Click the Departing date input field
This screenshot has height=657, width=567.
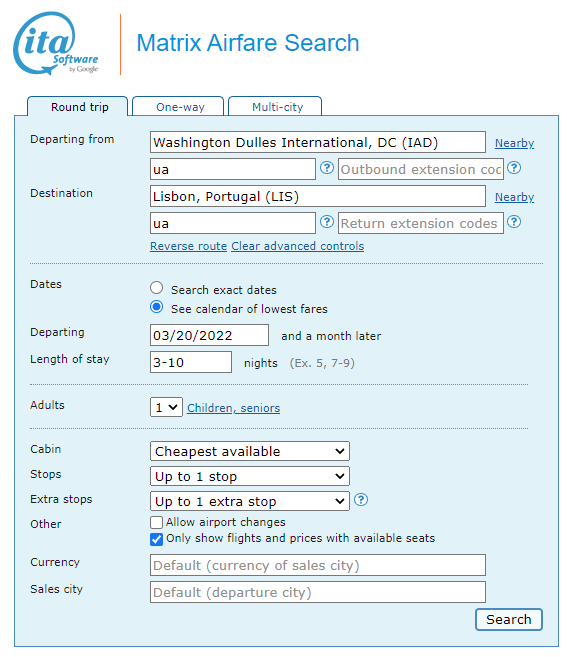point(210,335)
